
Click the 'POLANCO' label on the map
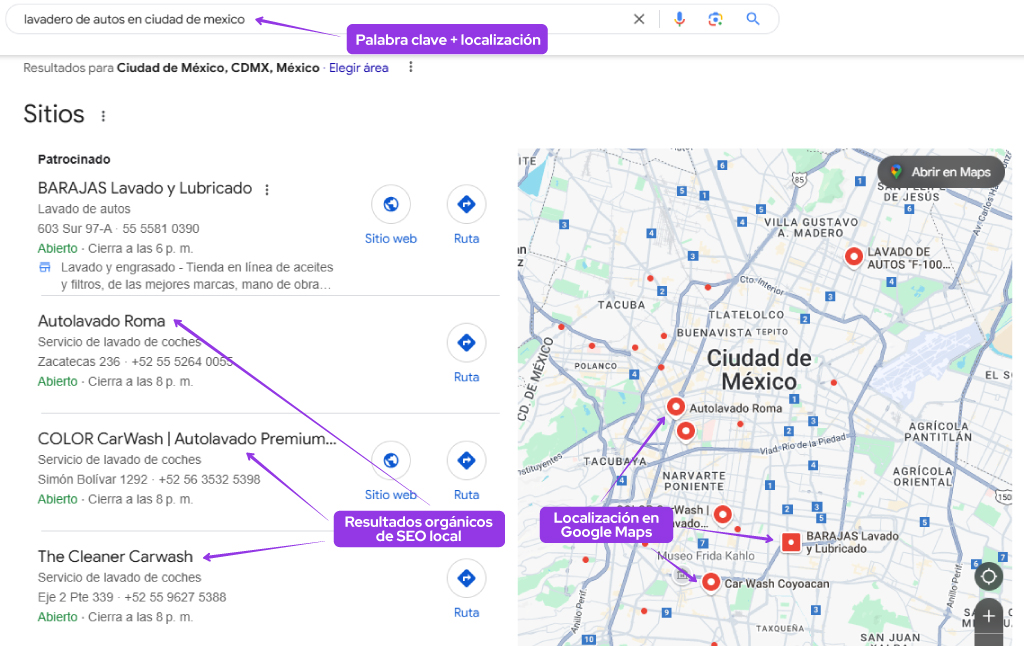(x=596, y=366)
